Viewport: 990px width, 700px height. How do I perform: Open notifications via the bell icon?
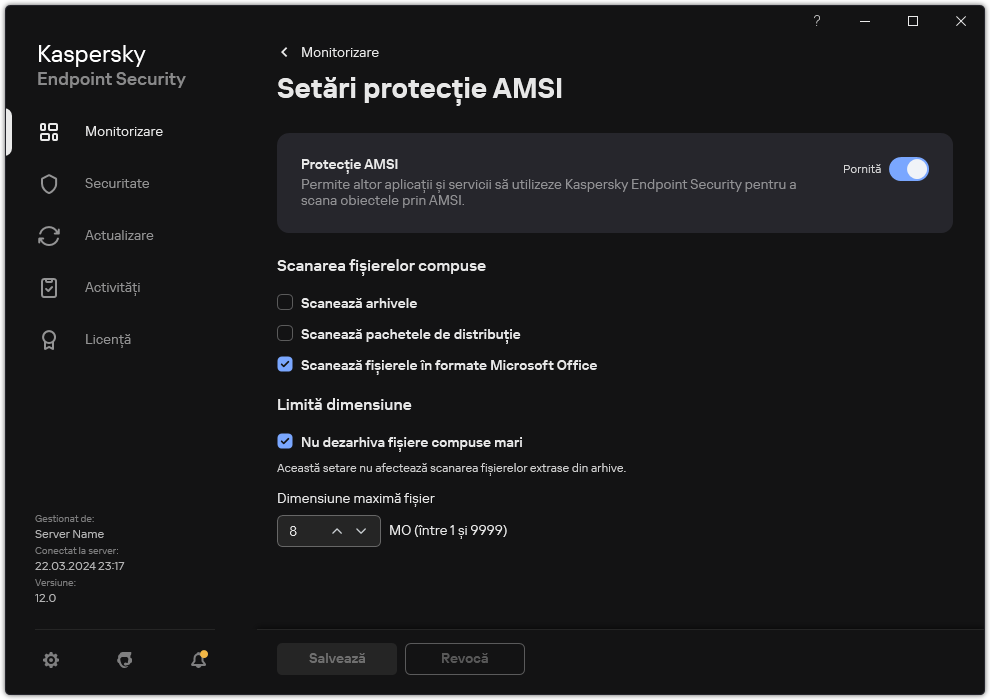199,659
